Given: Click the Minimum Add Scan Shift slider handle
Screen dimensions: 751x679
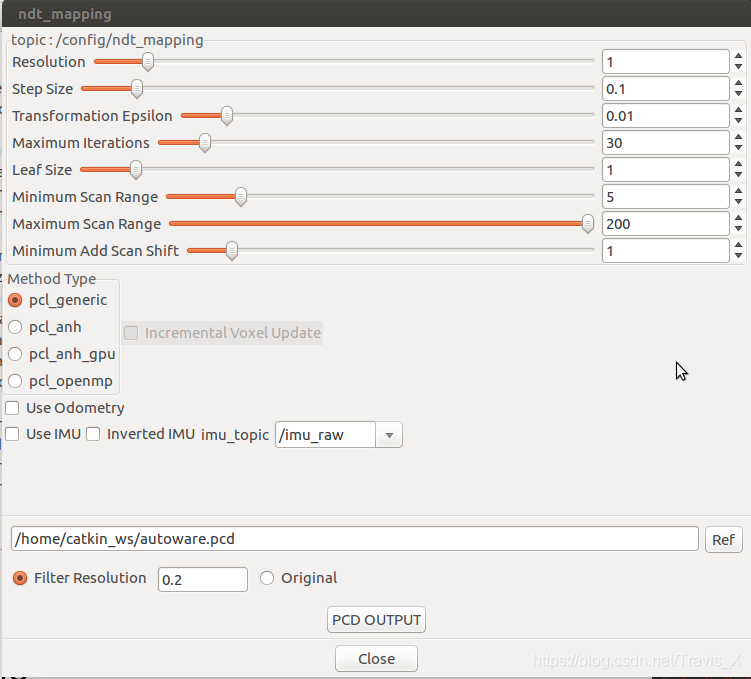Looking at the screenshot, I should click(232, 250).
